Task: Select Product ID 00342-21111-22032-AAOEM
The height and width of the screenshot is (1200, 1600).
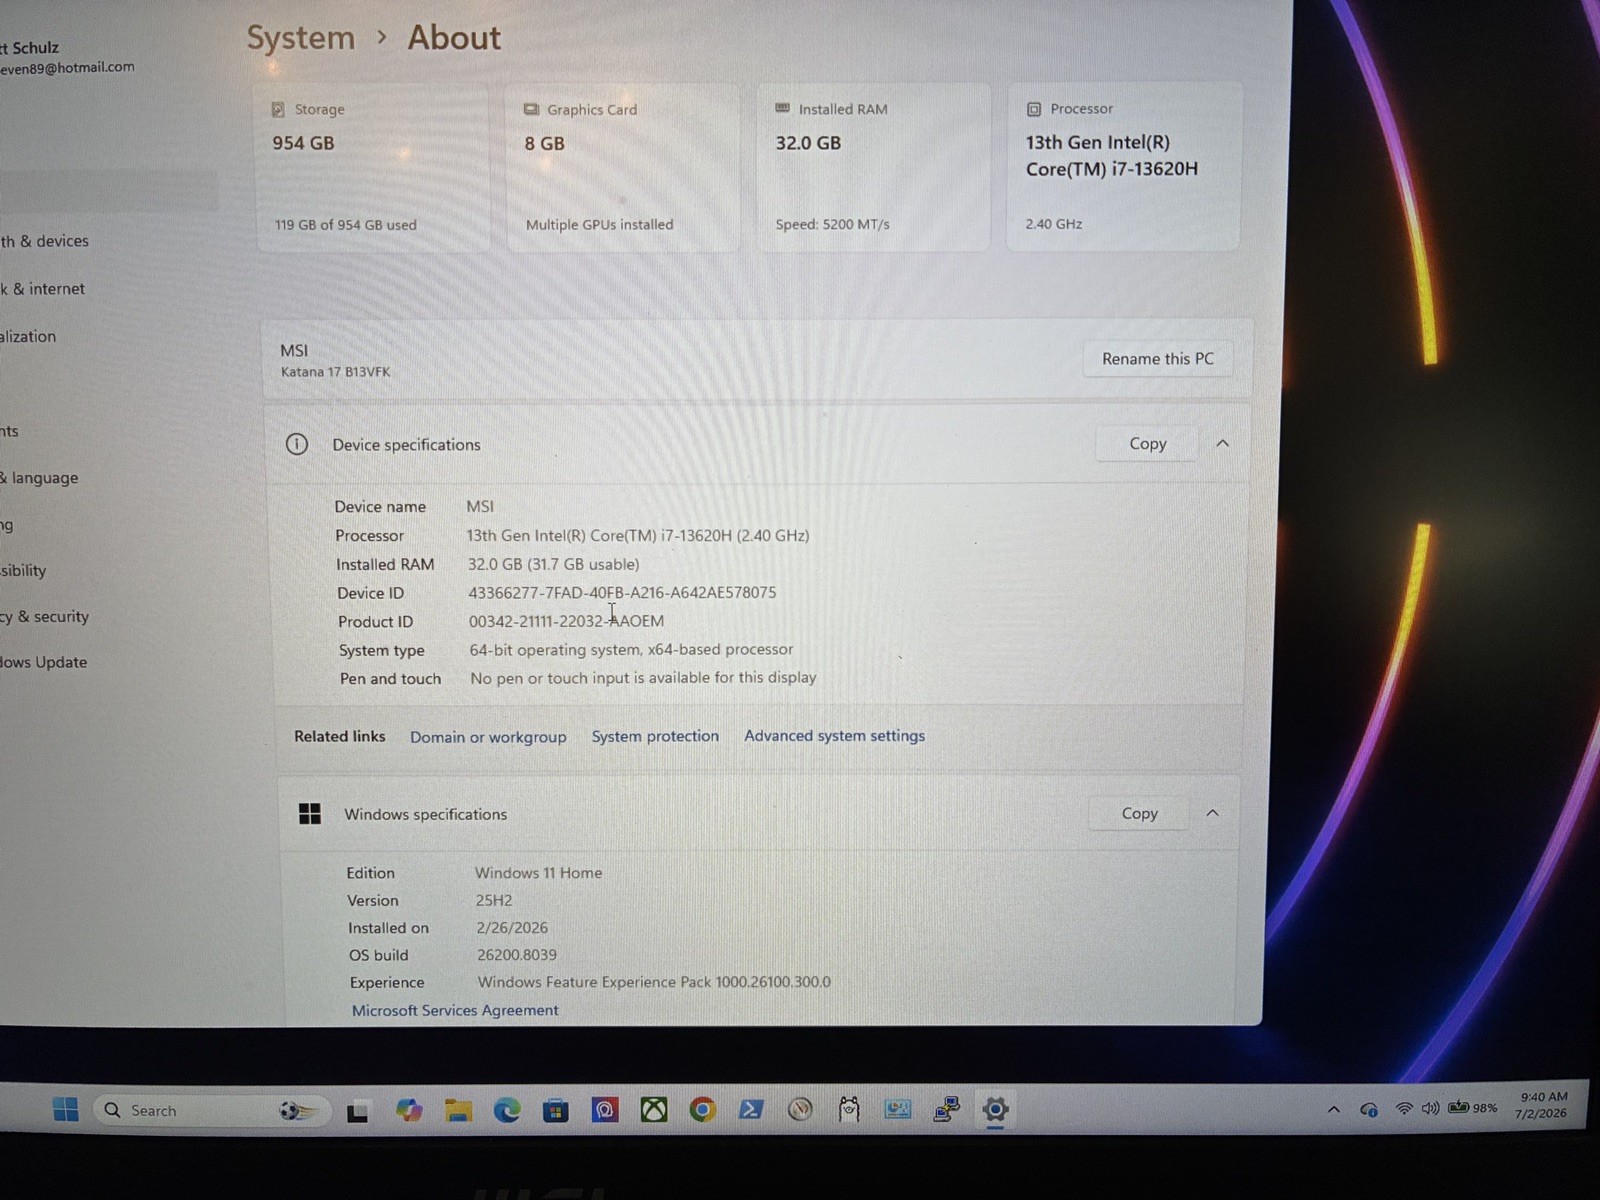Action: tap(566, 621)
